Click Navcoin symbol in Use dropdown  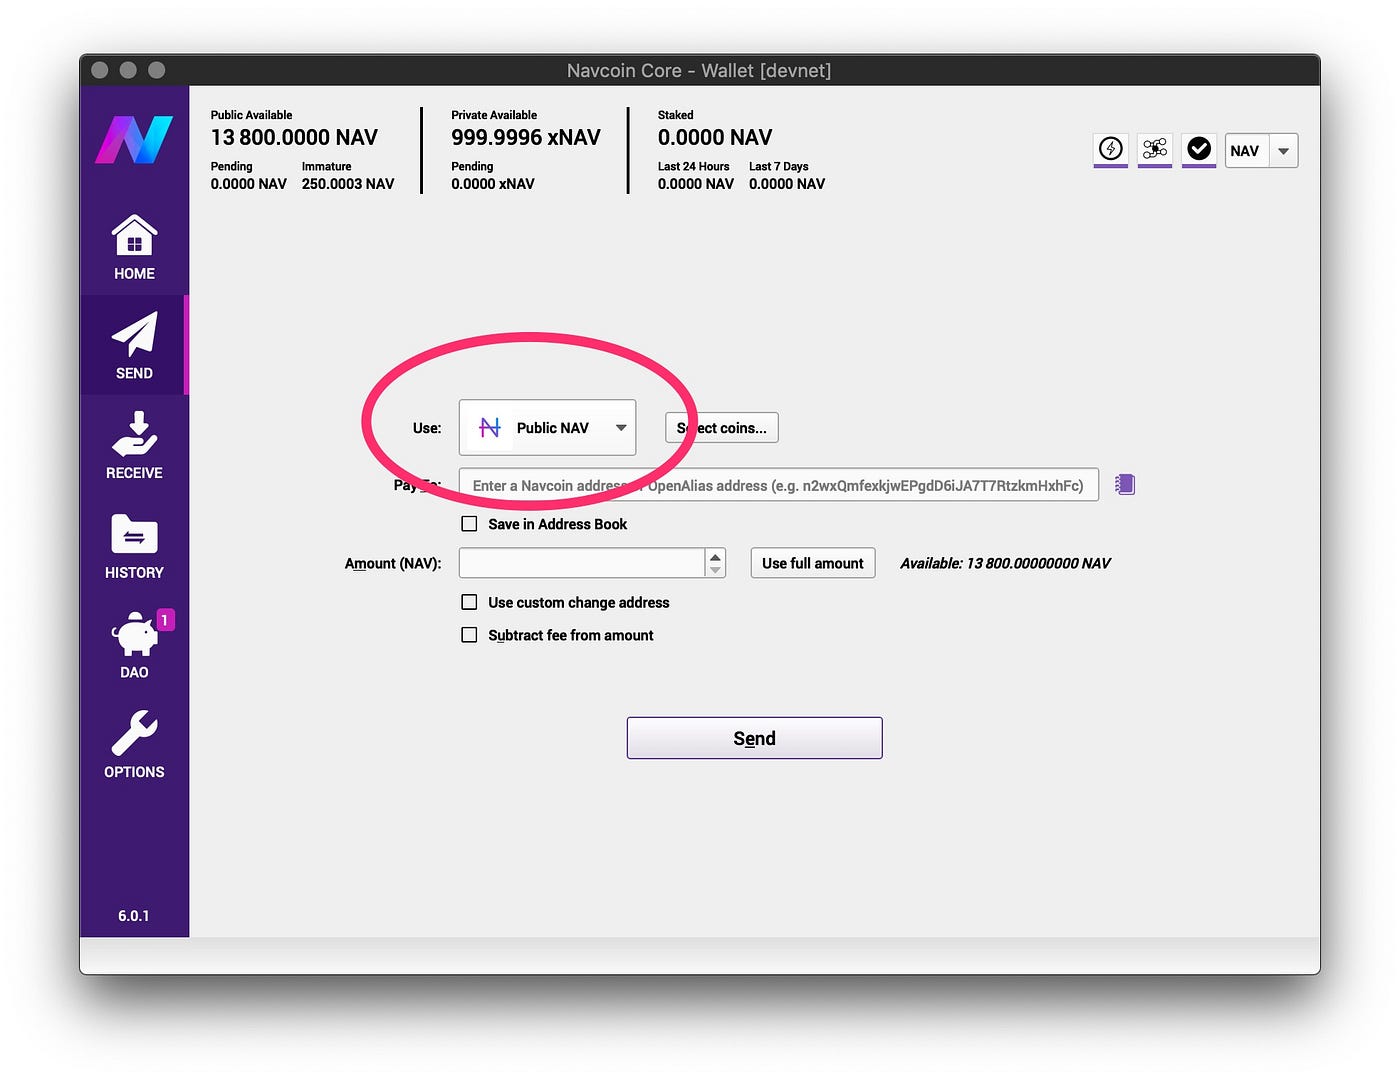click(x=490, y=428)
